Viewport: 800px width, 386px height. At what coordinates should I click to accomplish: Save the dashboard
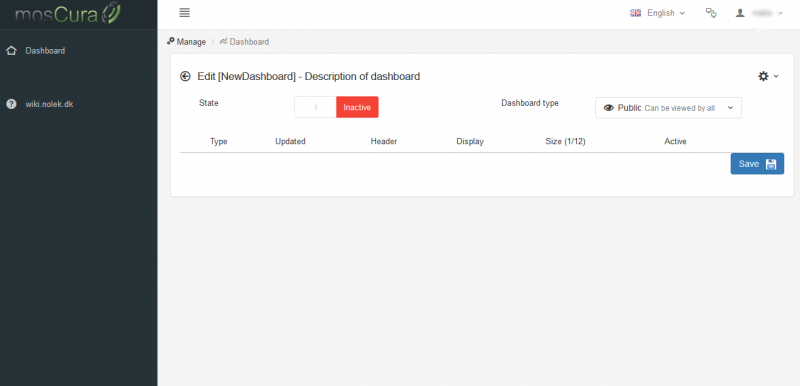757,164
